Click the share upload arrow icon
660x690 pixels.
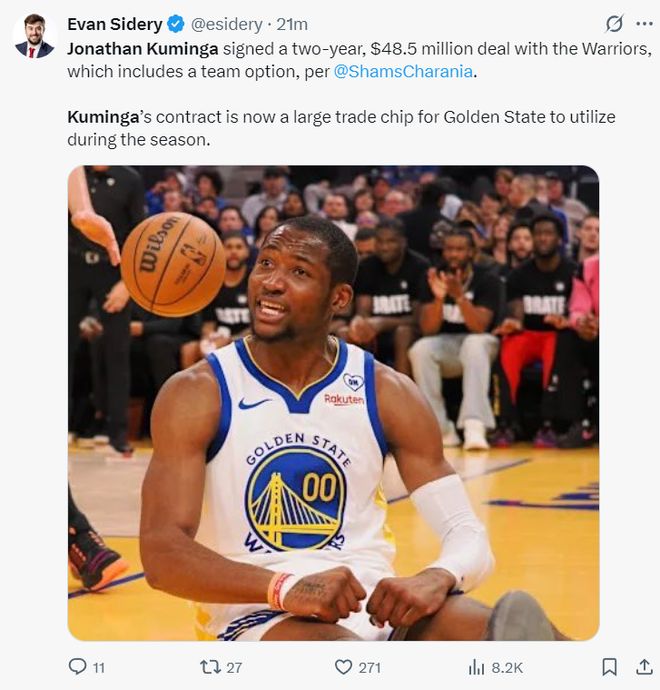(642, 666)
